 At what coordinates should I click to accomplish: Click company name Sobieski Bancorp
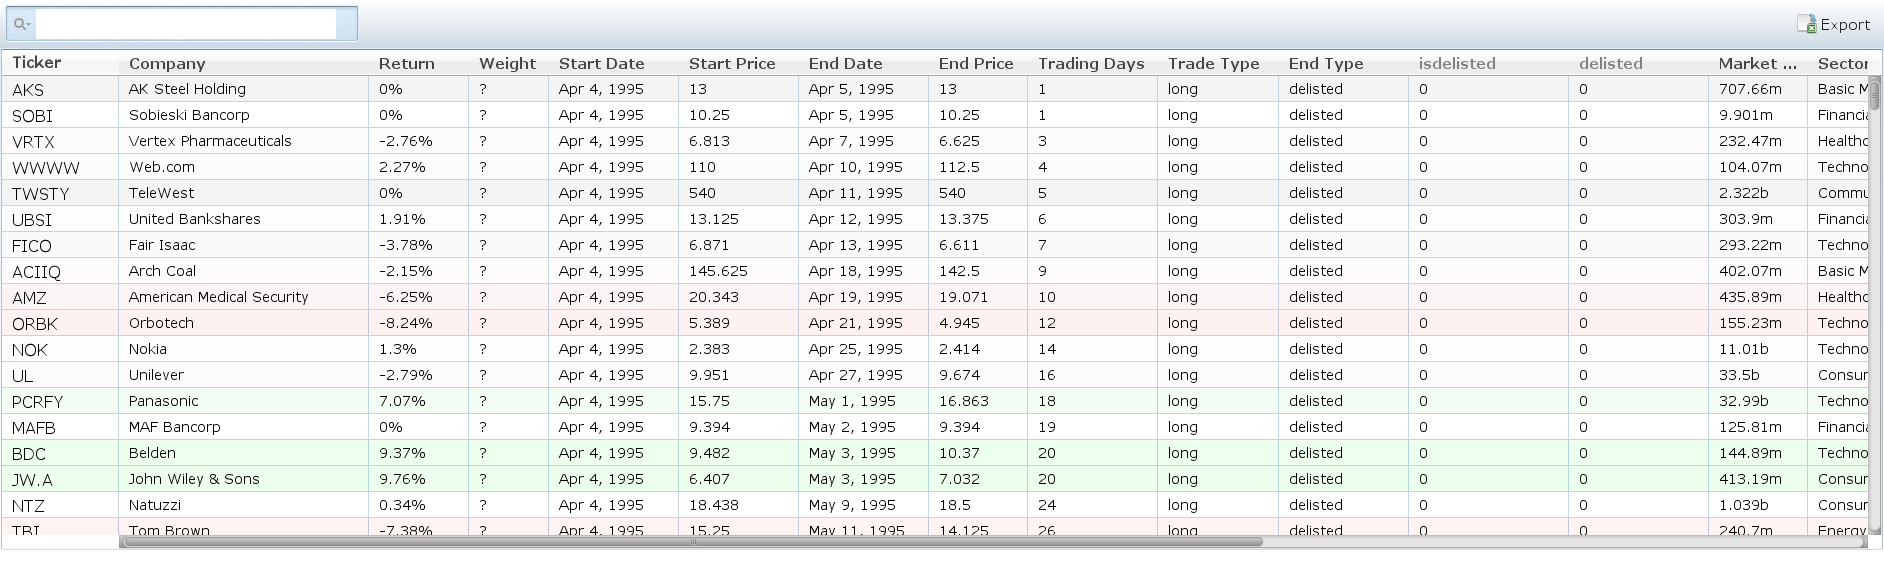[x=189, y=115]
